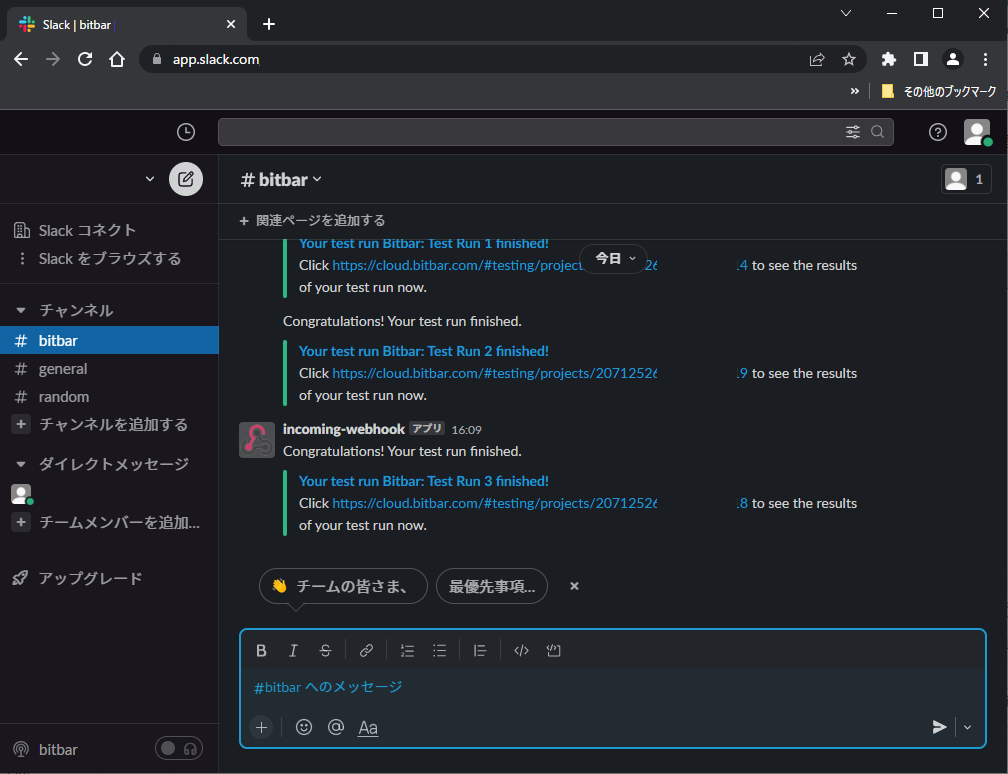Viewport: 1008px width, 774px height.
Task: Open the browser tab search chevron
Action: tap(846, 13)
